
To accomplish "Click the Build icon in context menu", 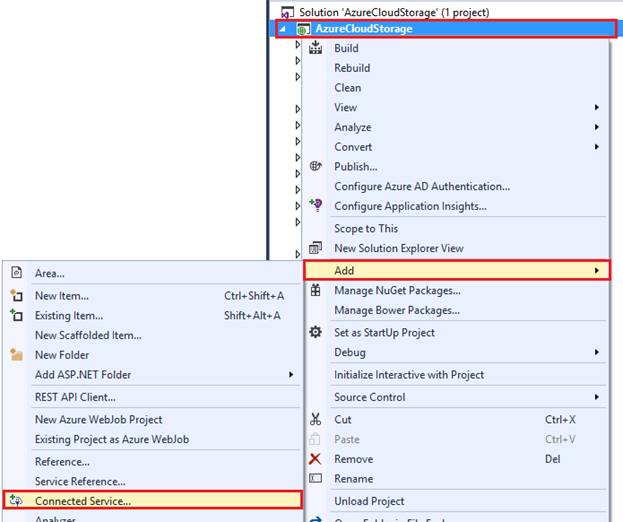I will 315,47.
